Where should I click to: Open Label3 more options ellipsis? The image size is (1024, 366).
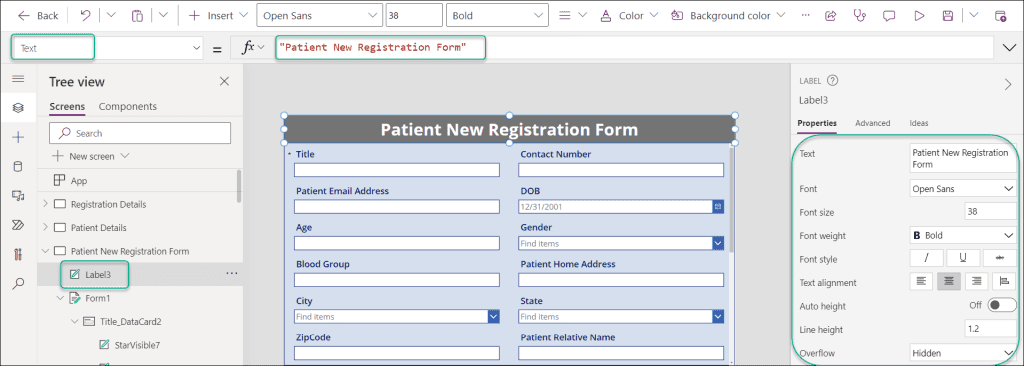[x=231, y=274]
